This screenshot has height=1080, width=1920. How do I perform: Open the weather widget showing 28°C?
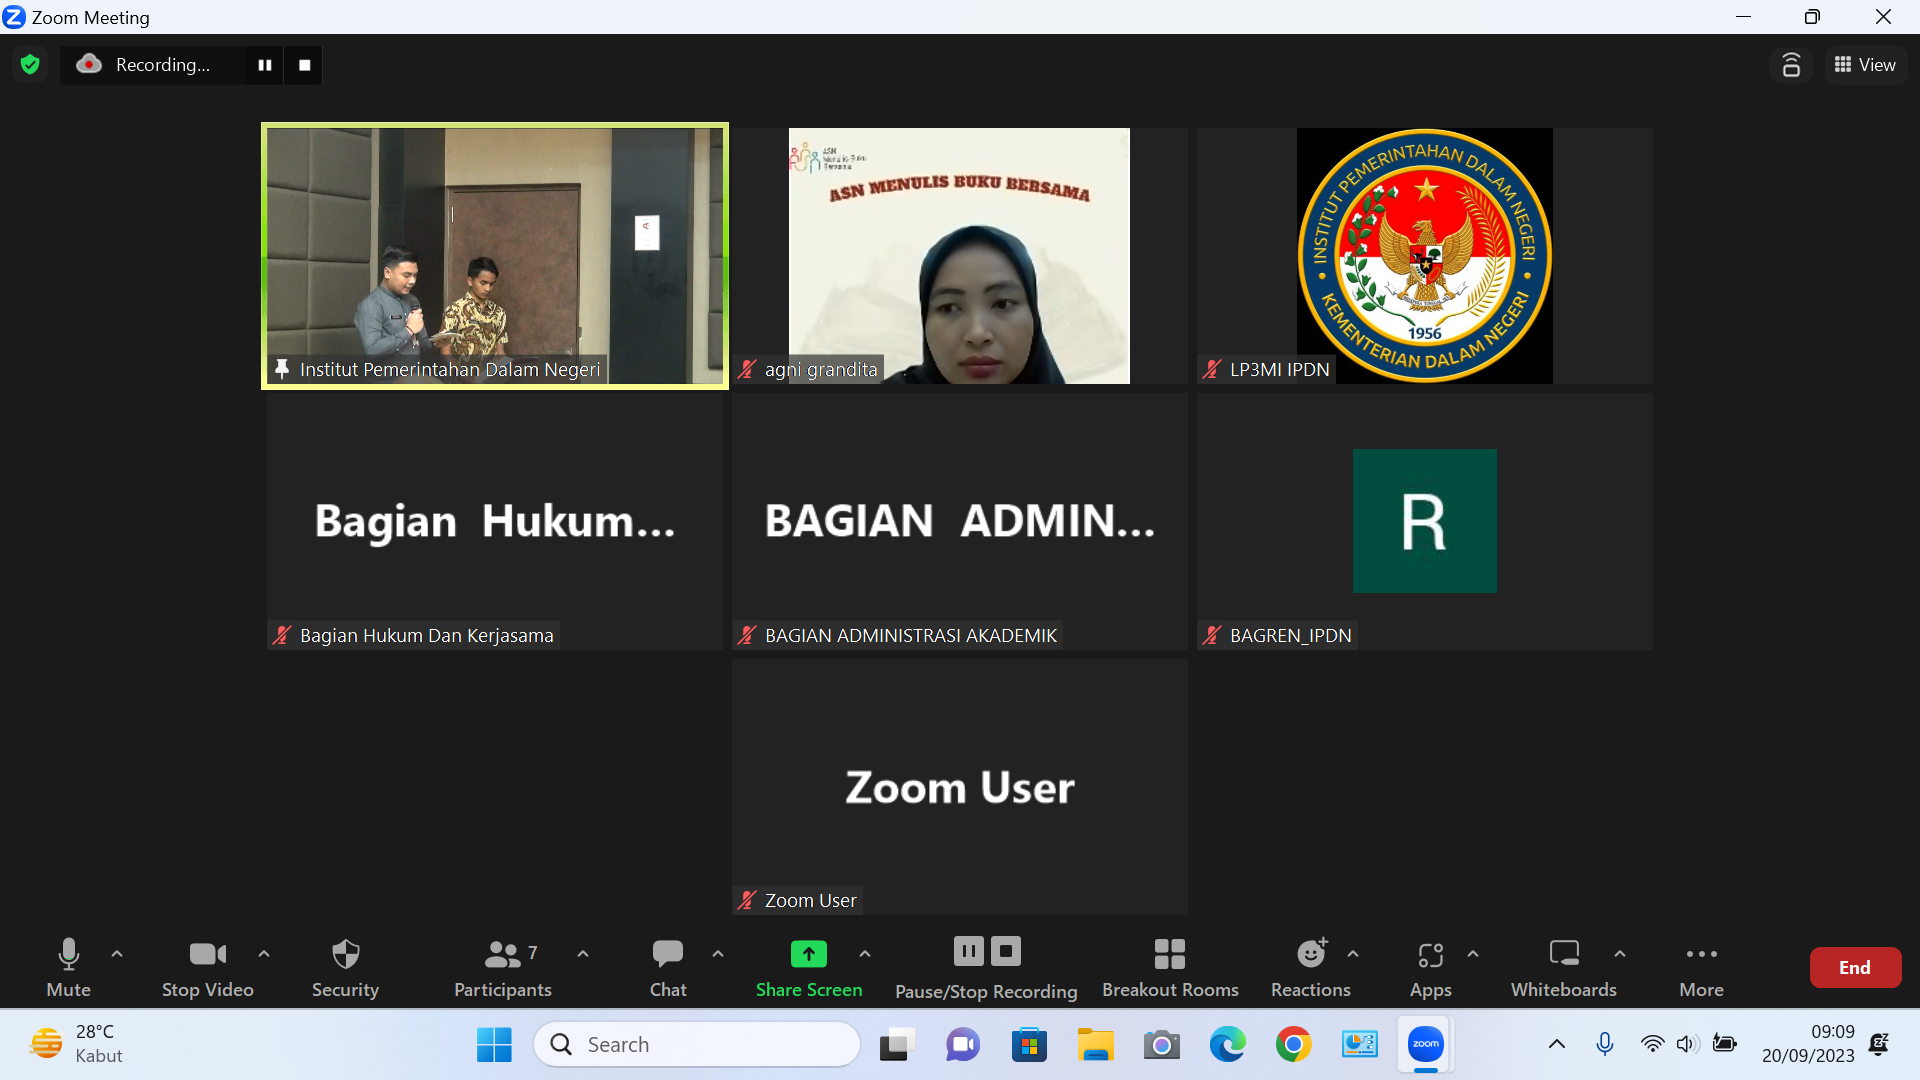point(75,1044)
